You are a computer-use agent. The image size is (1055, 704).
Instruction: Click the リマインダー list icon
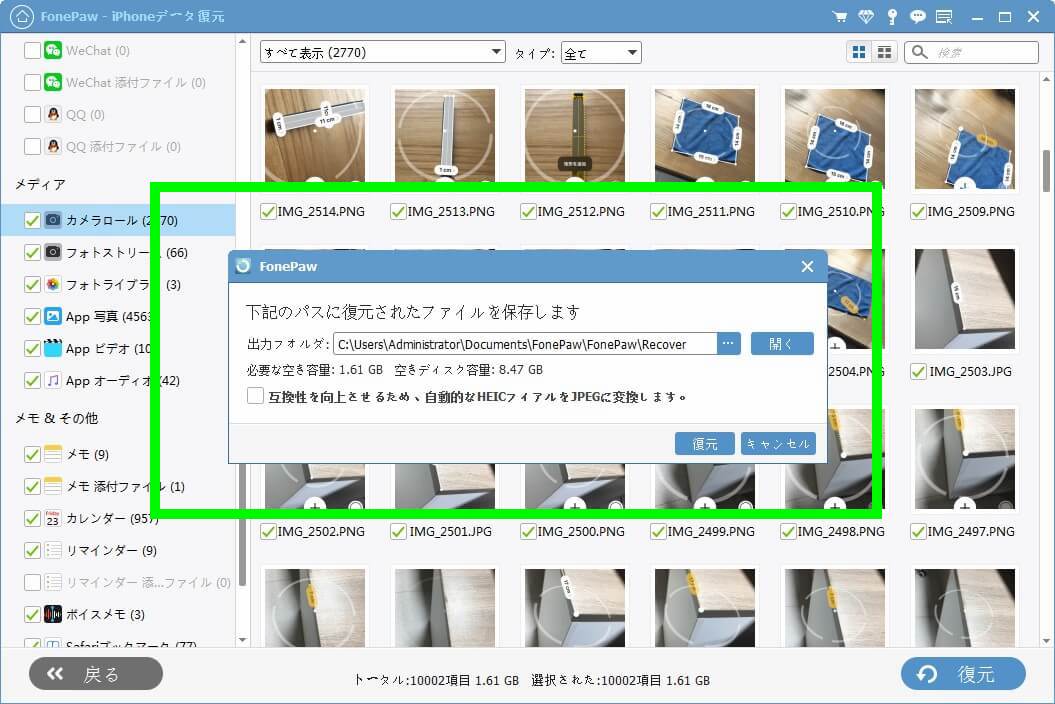pos(53,550)
